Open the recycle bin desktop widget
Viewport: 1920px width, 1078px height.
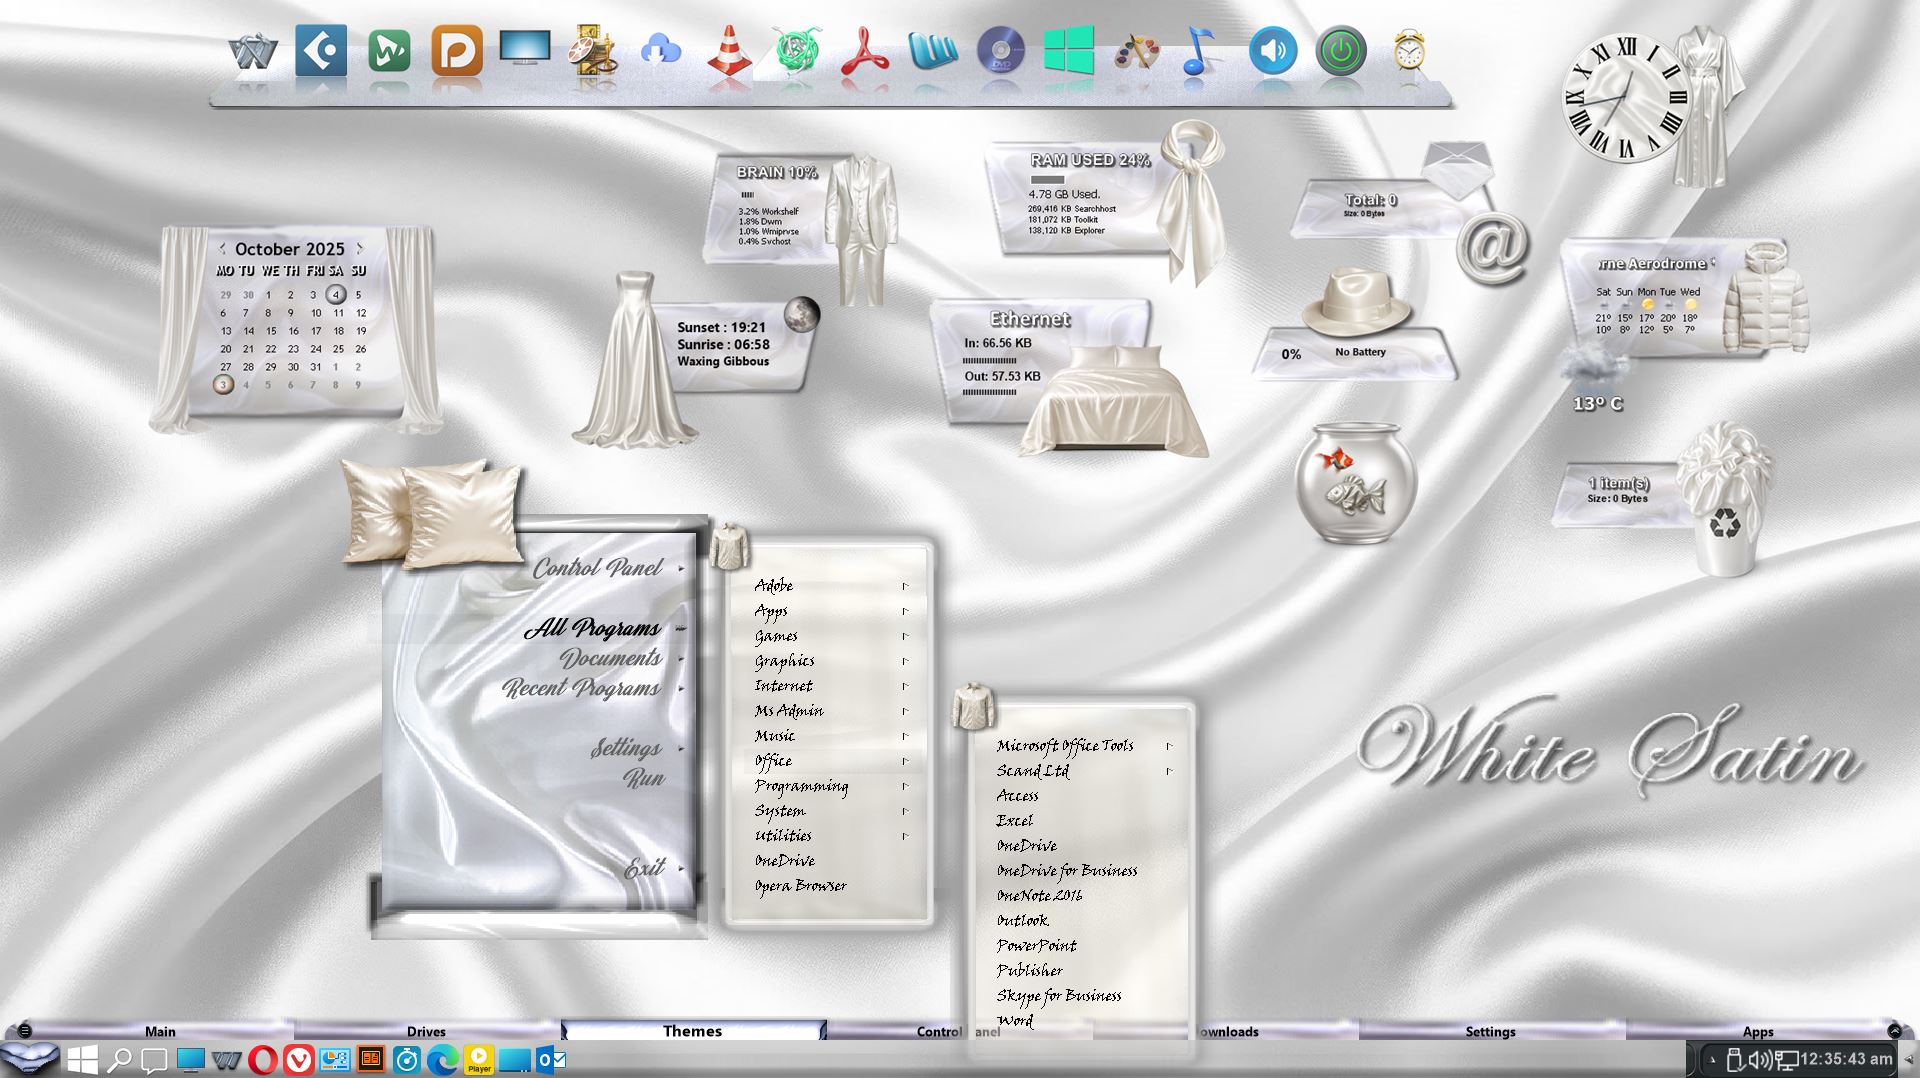coord(1723,522)
